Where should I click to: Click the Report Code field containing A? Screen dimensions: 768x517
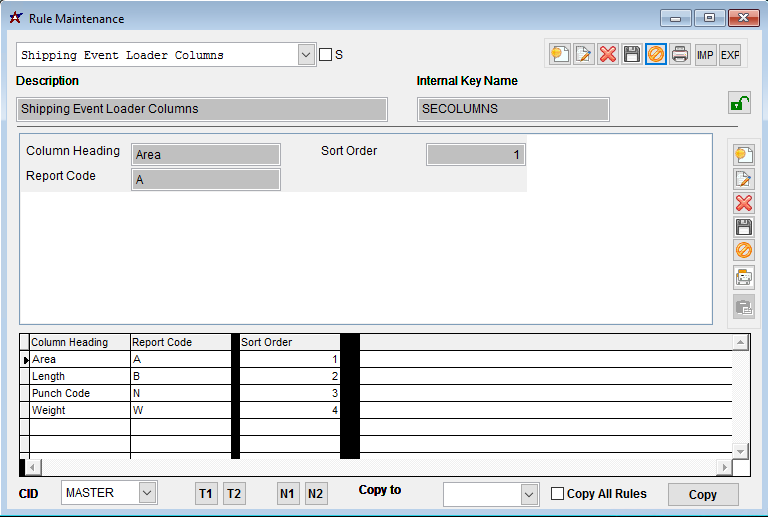[x=206, y=179]
